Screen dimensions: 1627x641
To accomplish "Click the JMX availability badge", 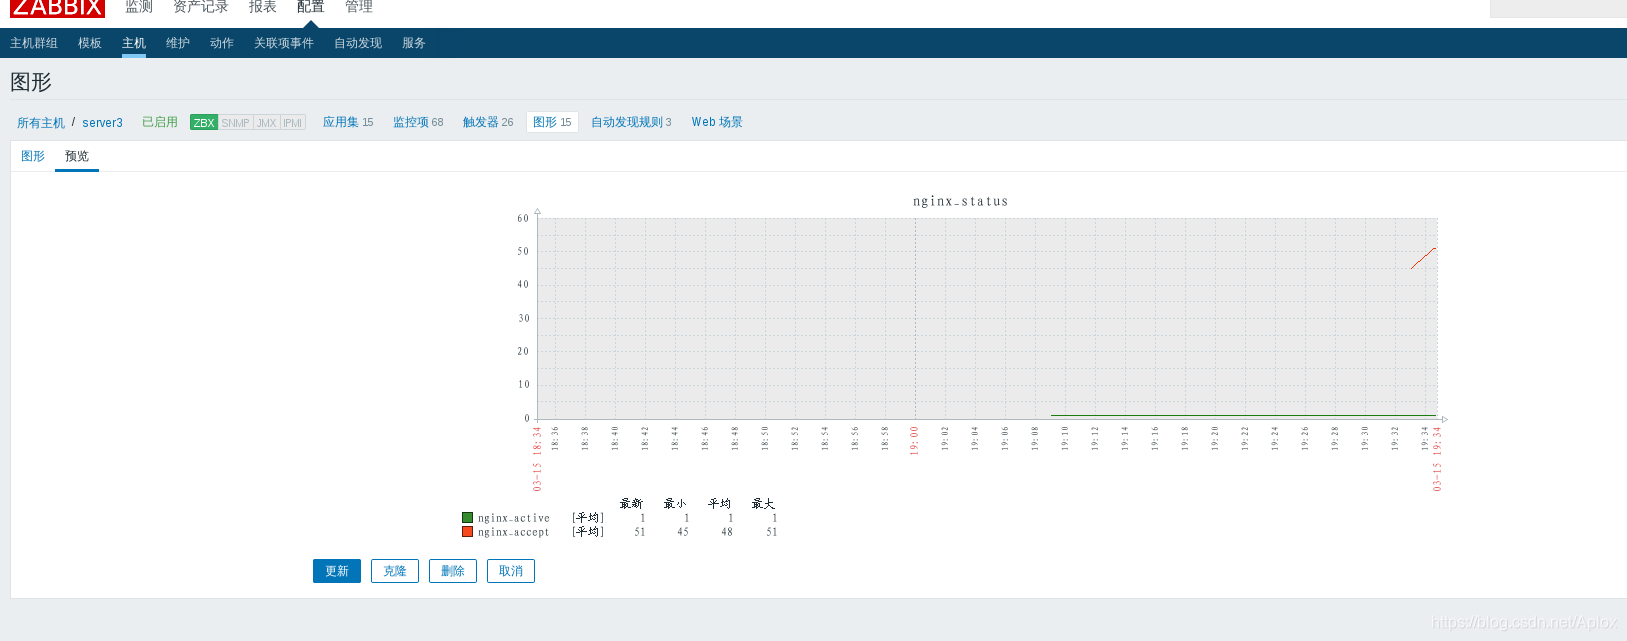I will (x=267, y=122).
